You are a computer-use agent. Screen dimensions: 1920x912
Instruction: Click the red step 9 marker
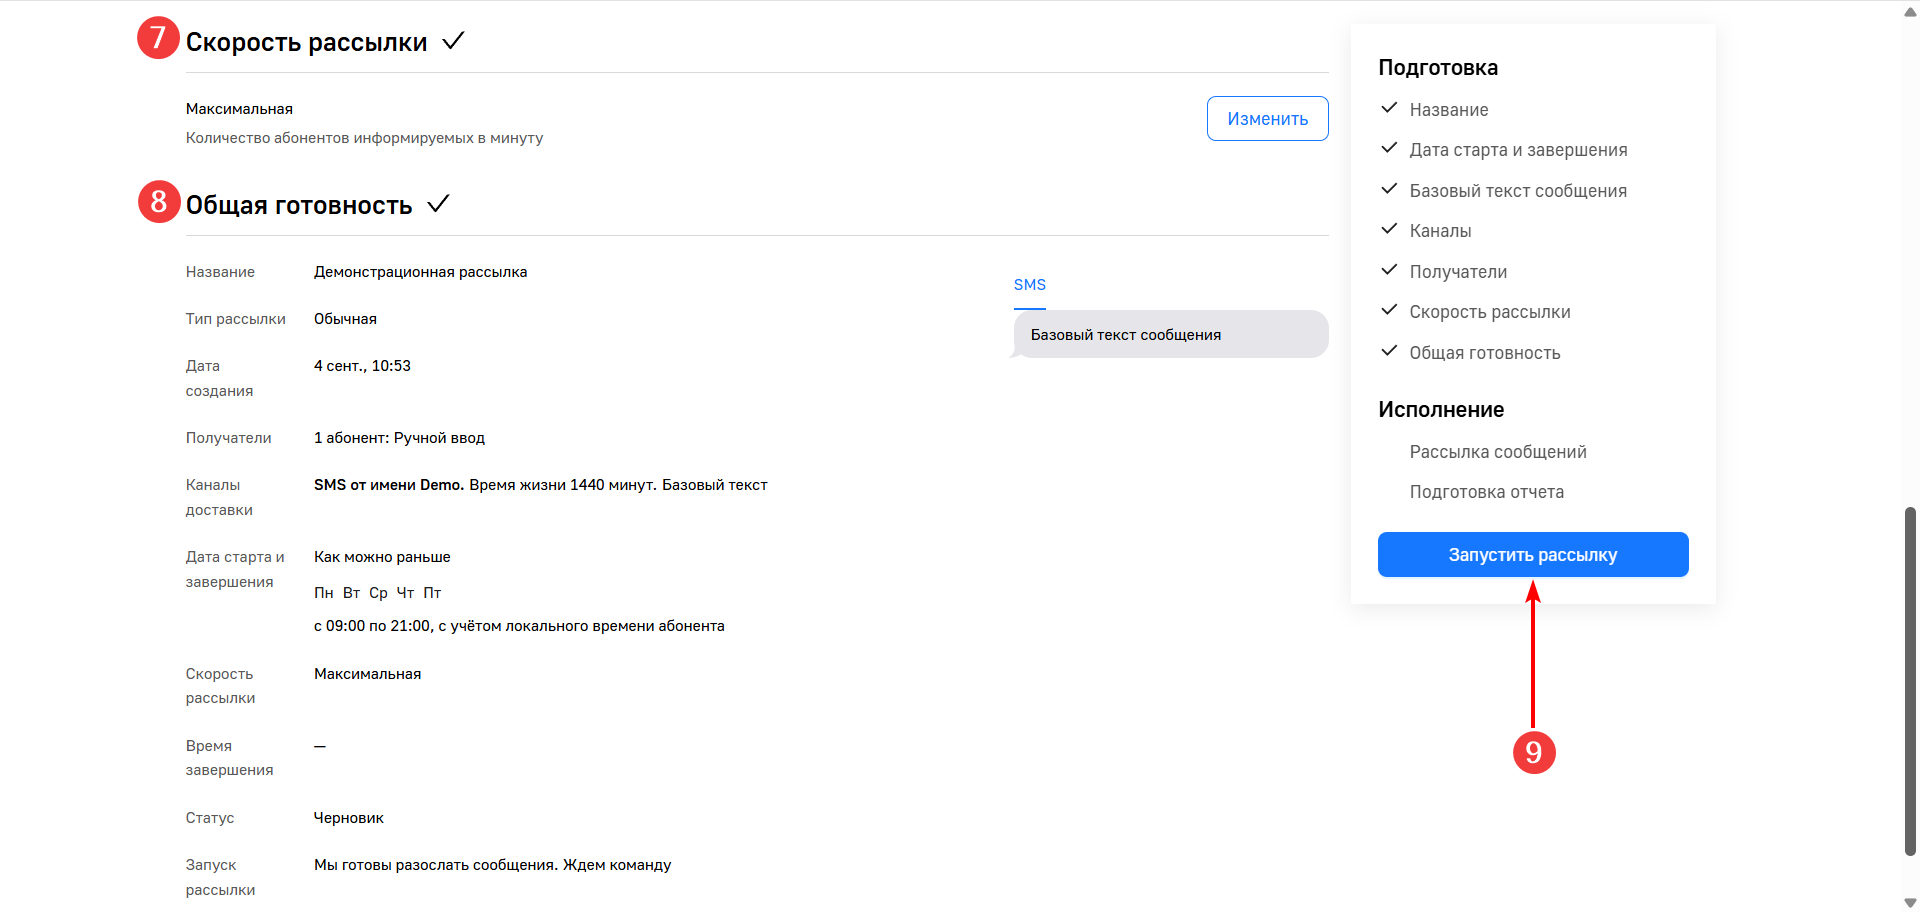coord(1533,752)
